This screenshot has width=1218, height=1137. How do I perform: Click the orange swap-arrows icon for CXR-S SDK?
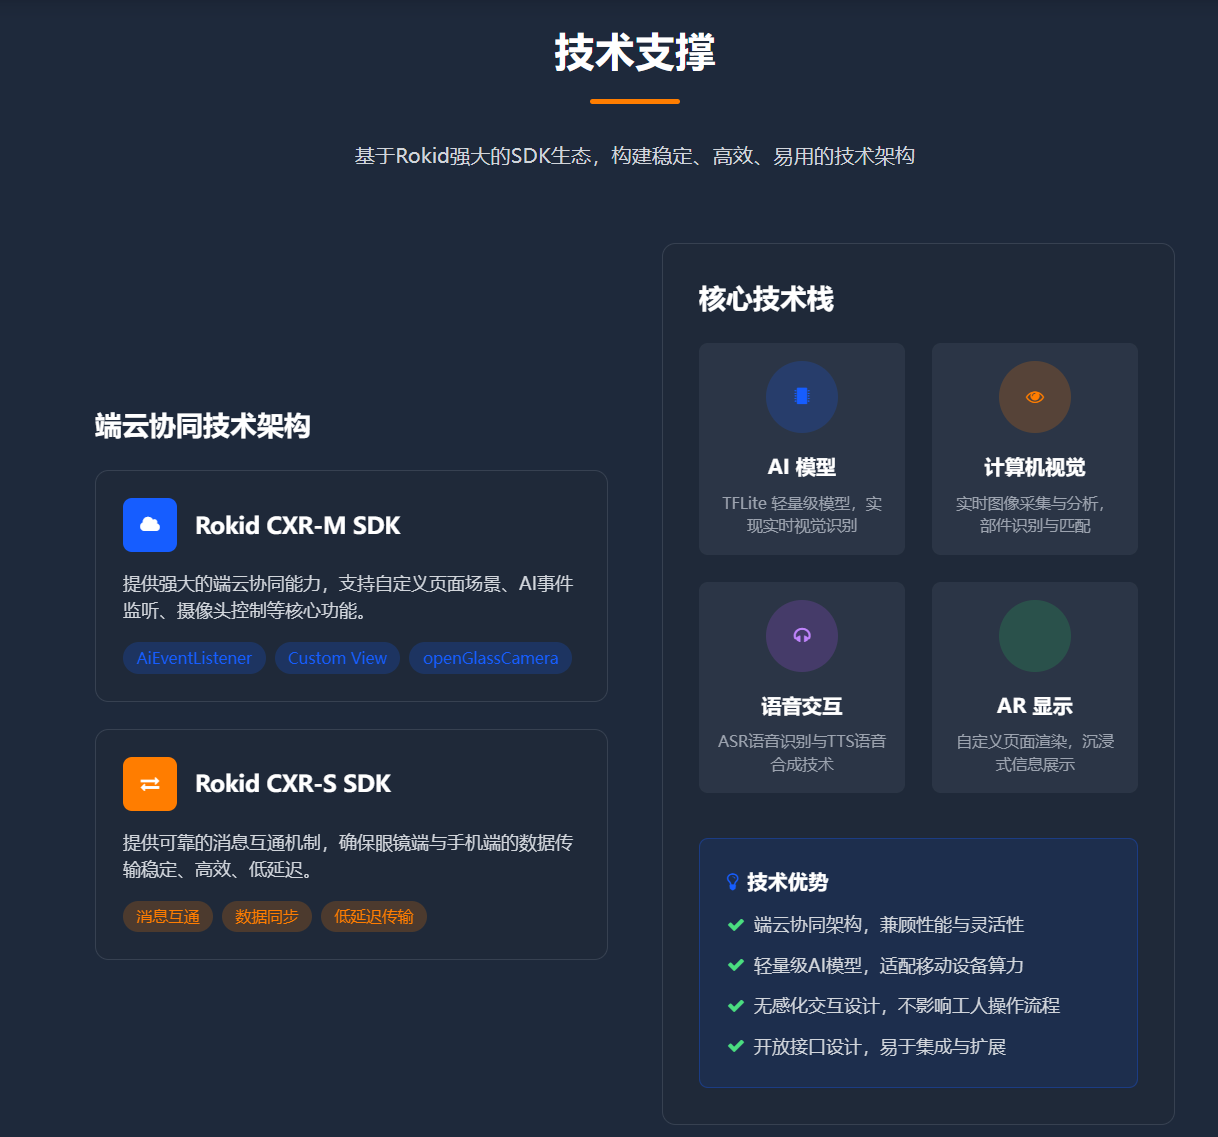pyautogui.click(x=150, y=784)
